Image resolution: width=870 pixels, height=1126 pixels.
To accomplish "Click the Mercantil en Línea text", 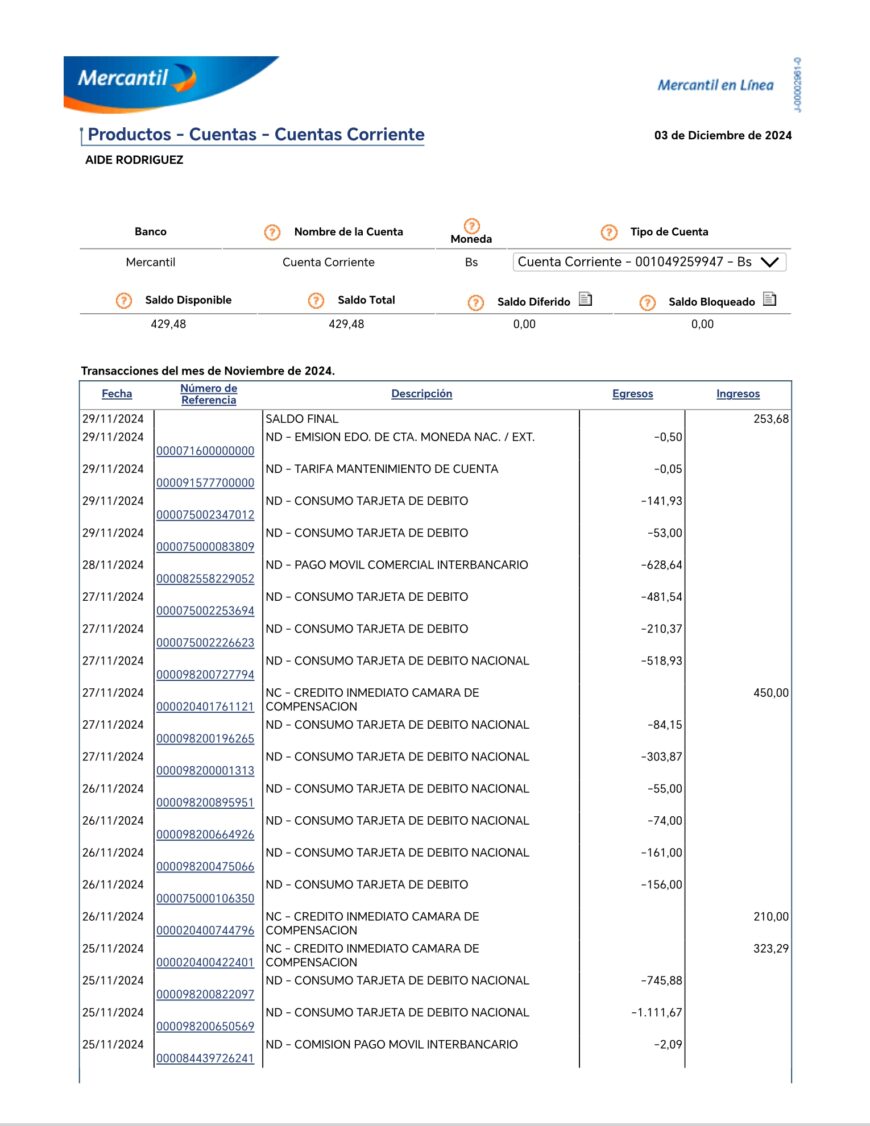I will pos(716,85).
